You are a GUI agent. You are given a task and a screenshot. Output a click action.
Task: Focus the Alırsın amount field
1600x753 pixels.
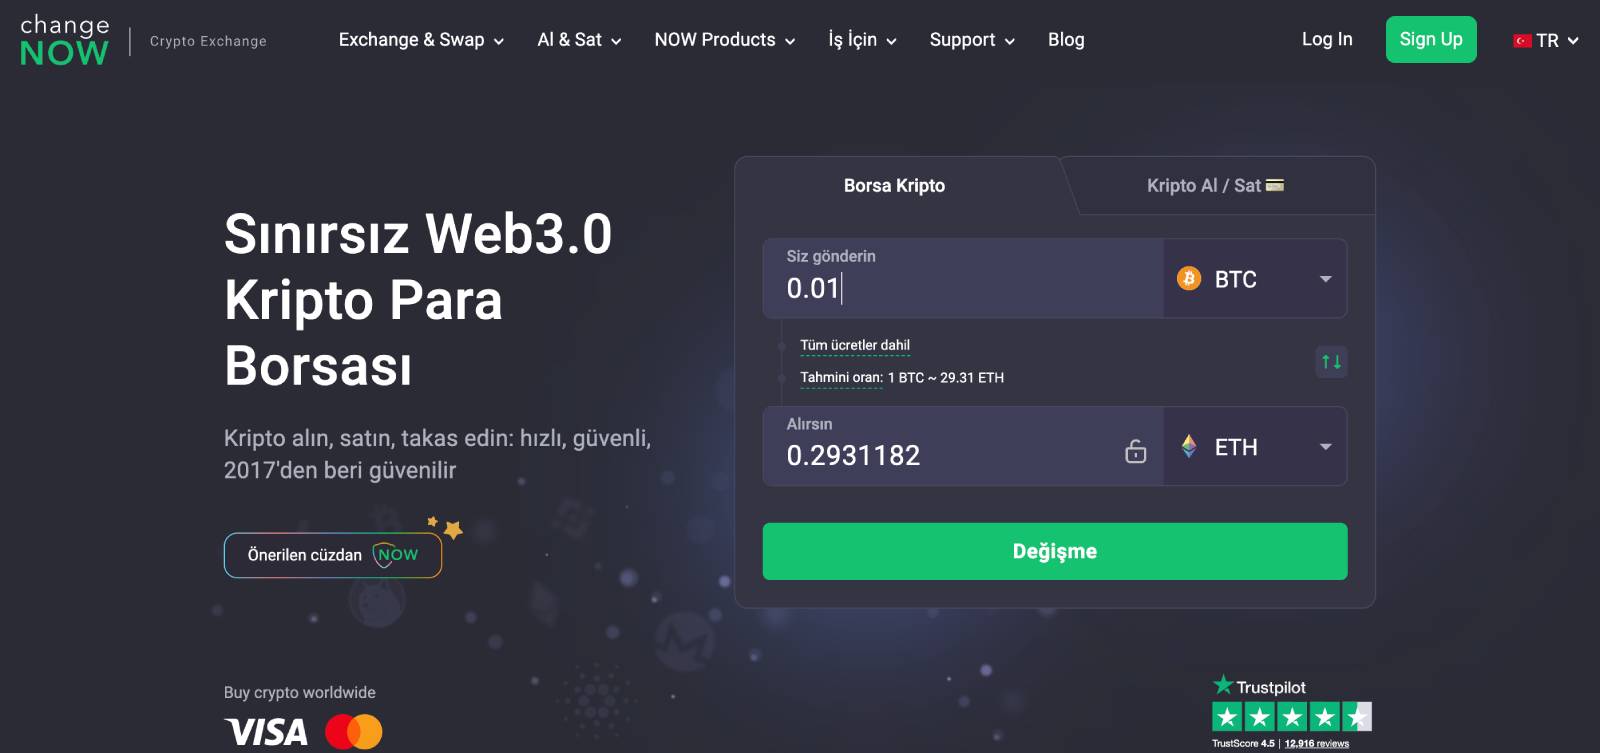(x=963, y=447)
